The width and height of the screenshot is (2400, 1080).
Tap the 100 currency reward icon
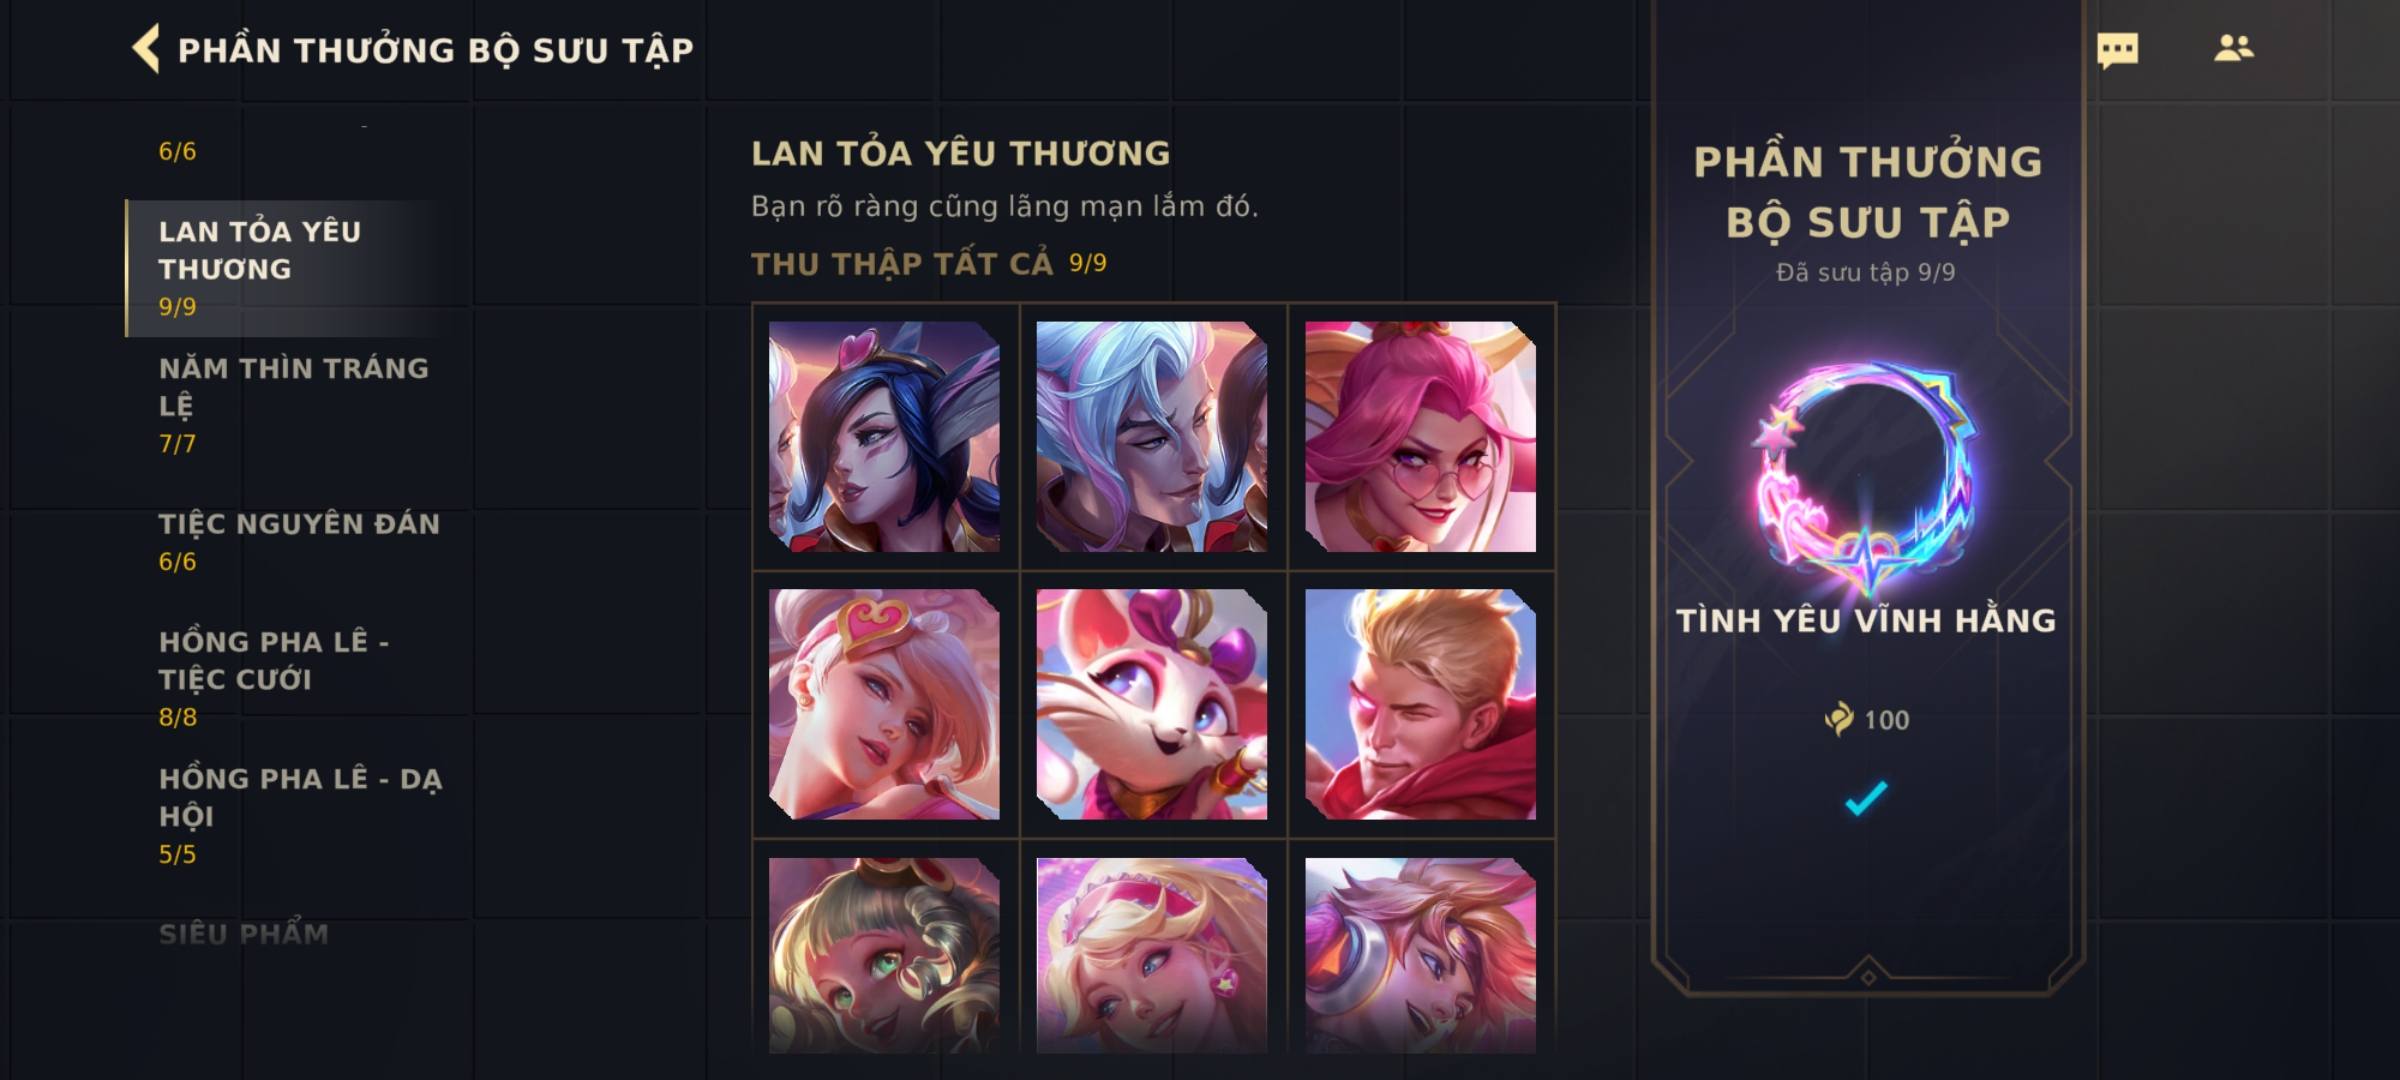1838,719
